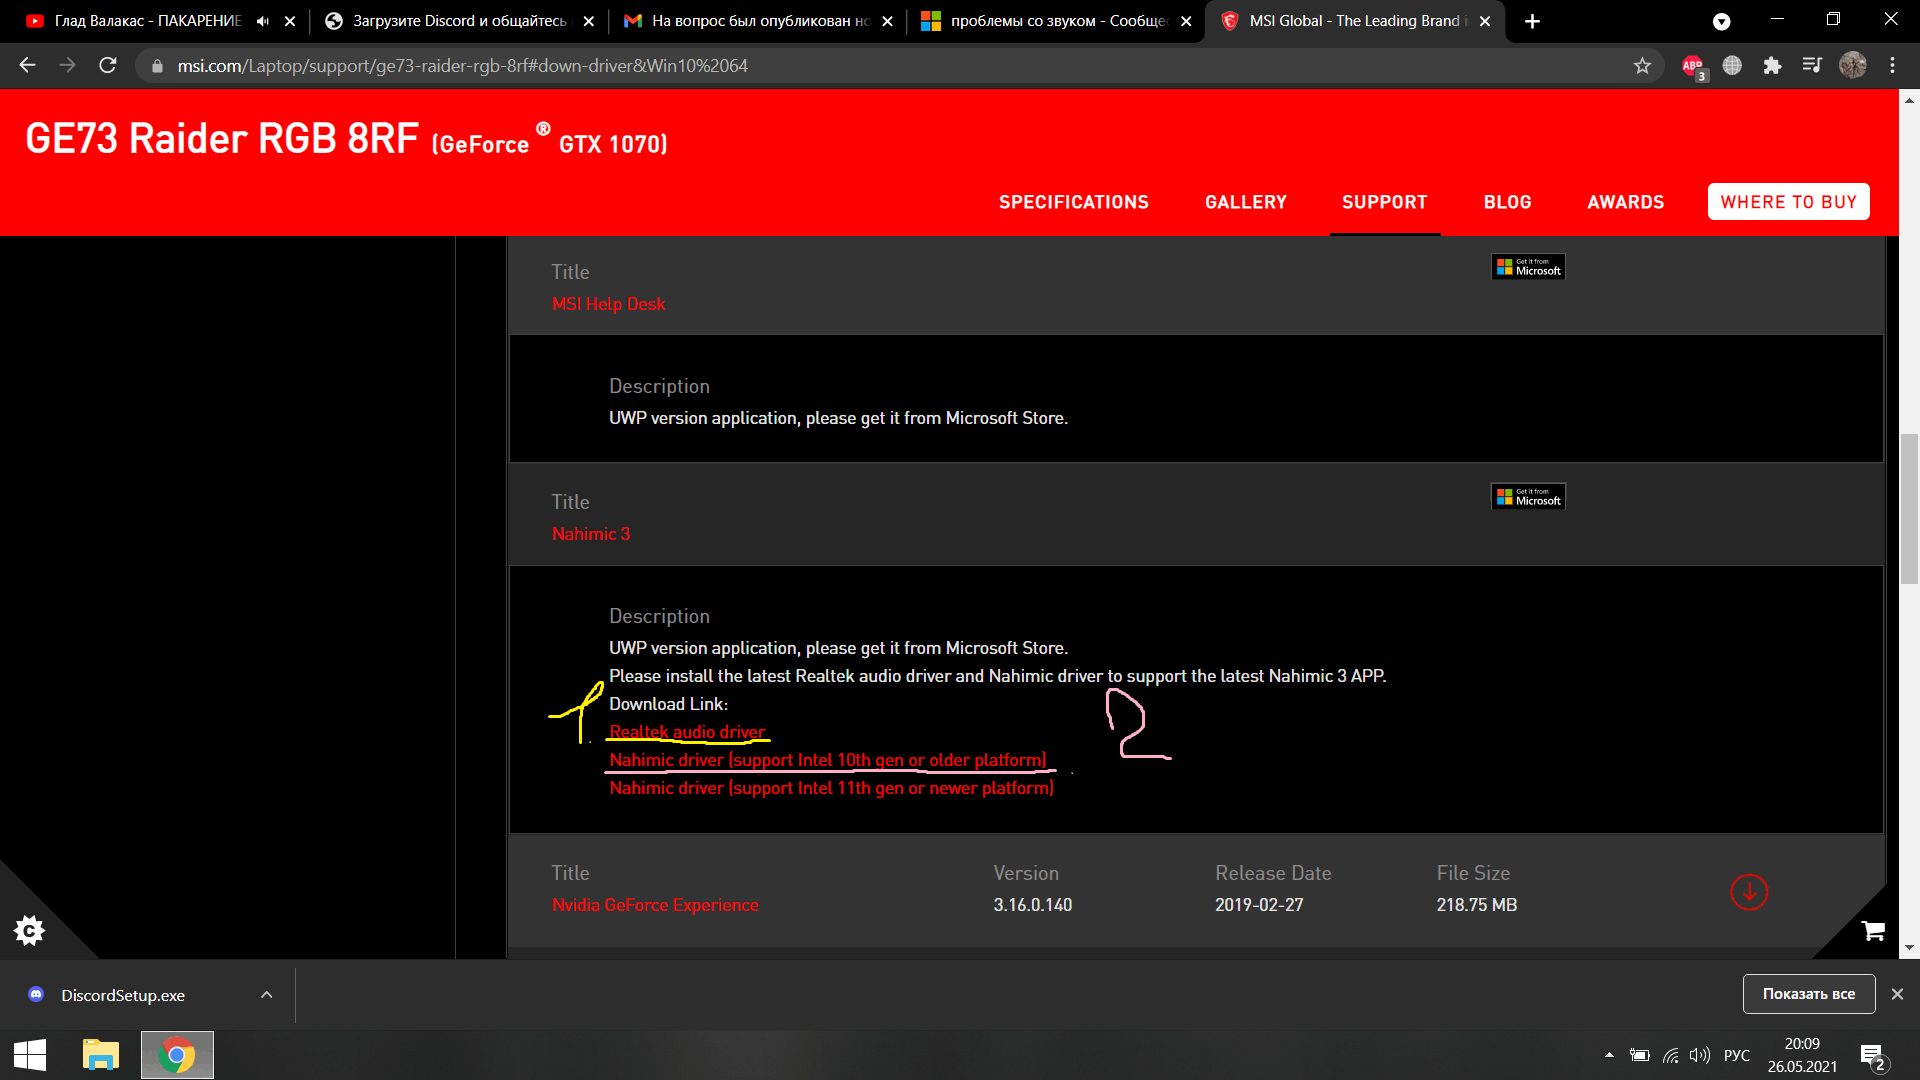
Task: Click the browser back arrow
Action: coord(27,65)
